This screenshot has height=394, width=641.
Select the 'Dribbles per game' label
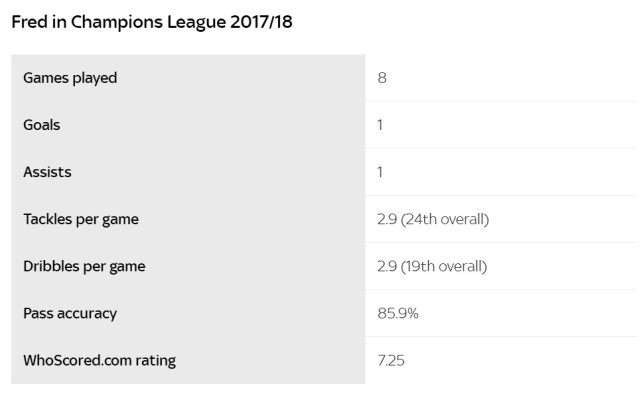click(84, 266)
